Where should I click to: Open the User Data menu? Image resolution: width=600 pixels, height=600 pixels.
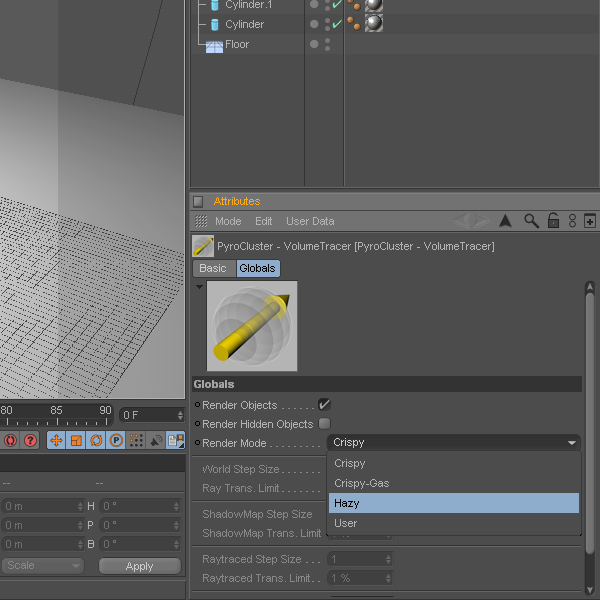click(310, 221)
